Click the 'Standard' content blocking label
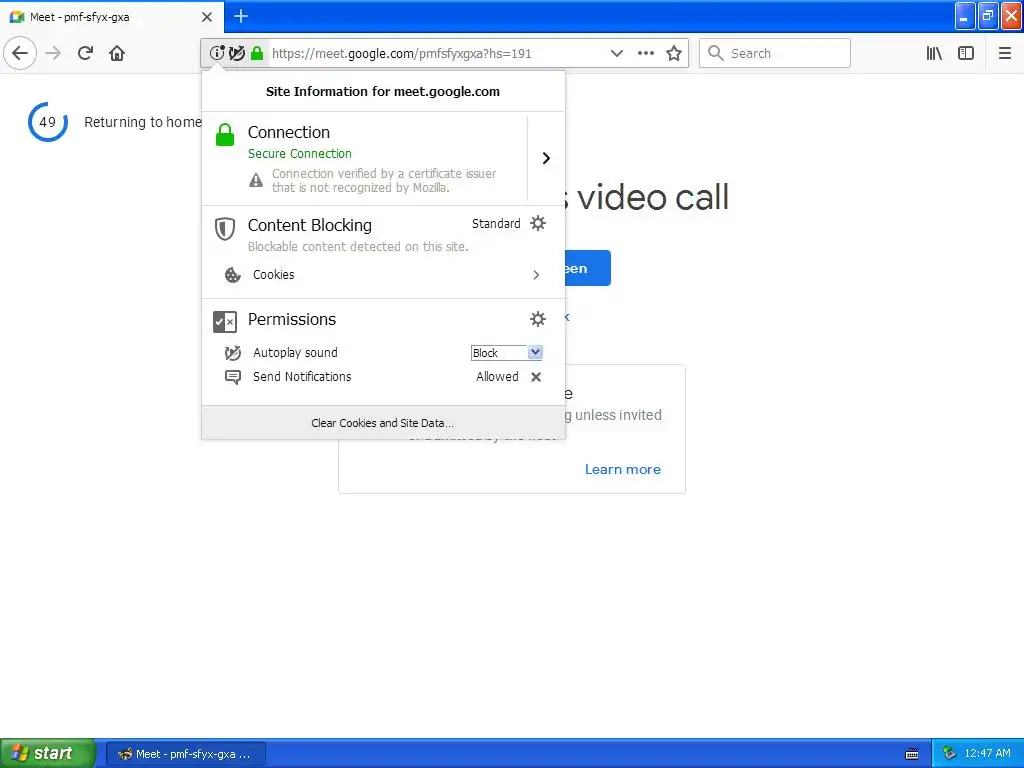 coord(496,223)
